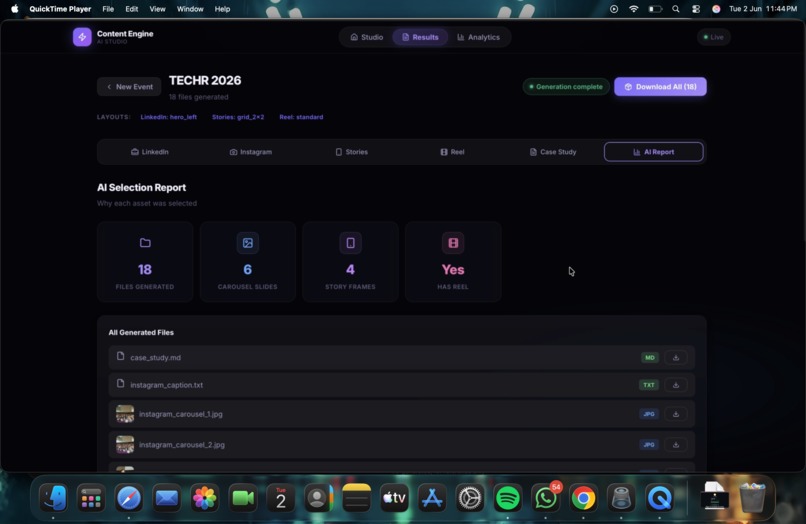Click the Content Engine lightning logo

82,37
